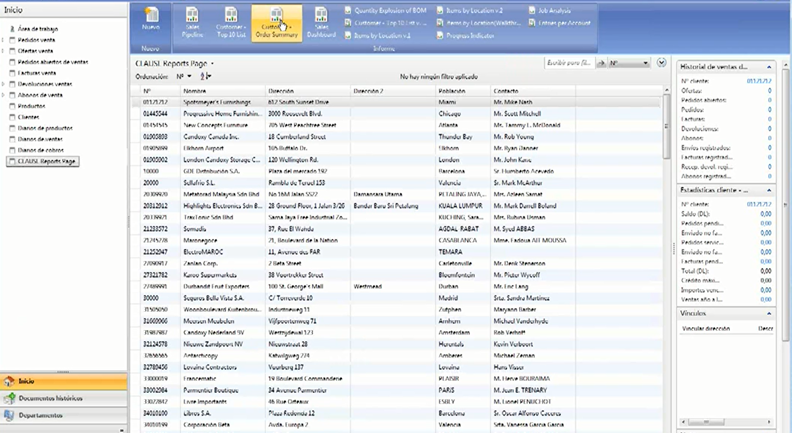The image size is (792, 433).
Task: Click the customer list vertical scrollbar
Action: (x=666, y=126)
